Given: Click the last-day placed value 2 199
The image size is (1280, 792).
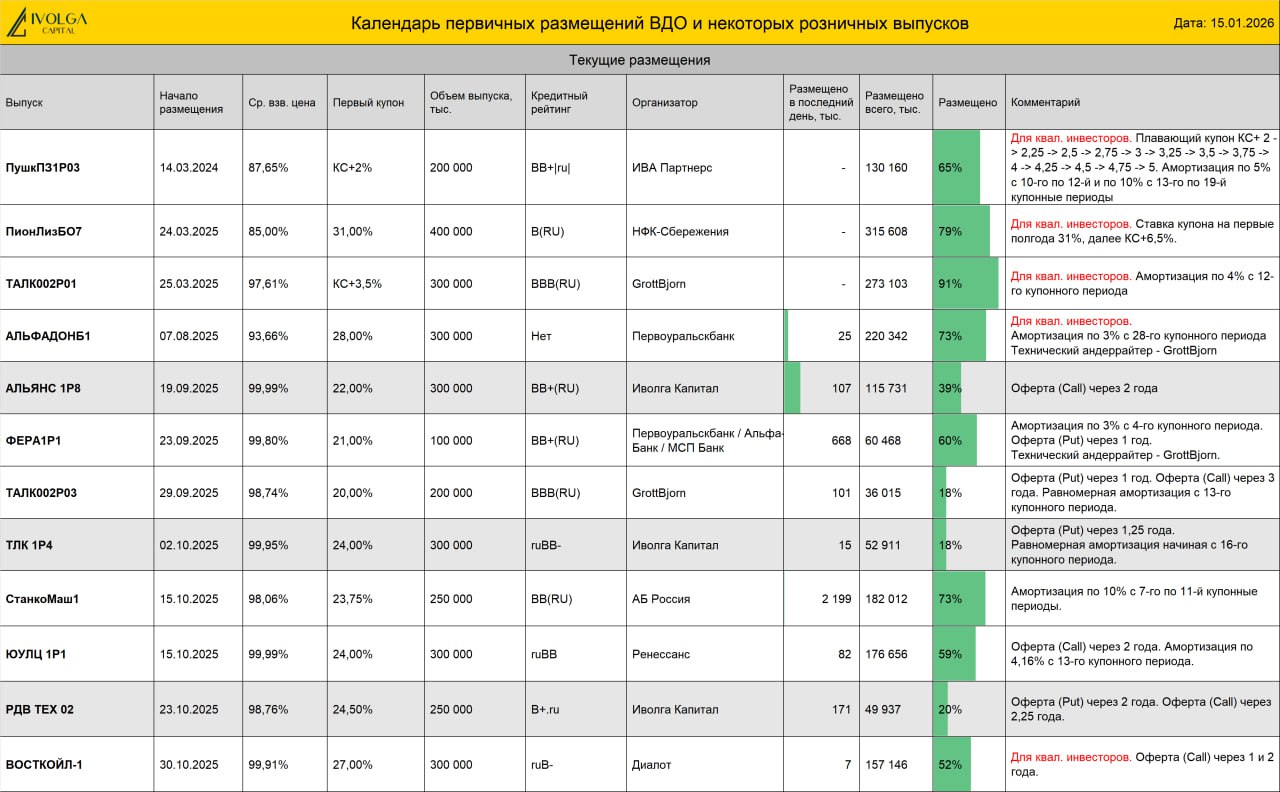Looking at the screenshot, I should click(837, 599).
